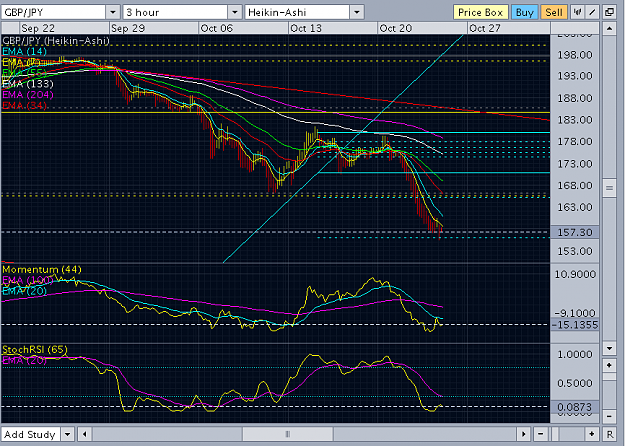Click the 10.9000 momentum axis label
The image size is (625, 446).
[575, 274]
